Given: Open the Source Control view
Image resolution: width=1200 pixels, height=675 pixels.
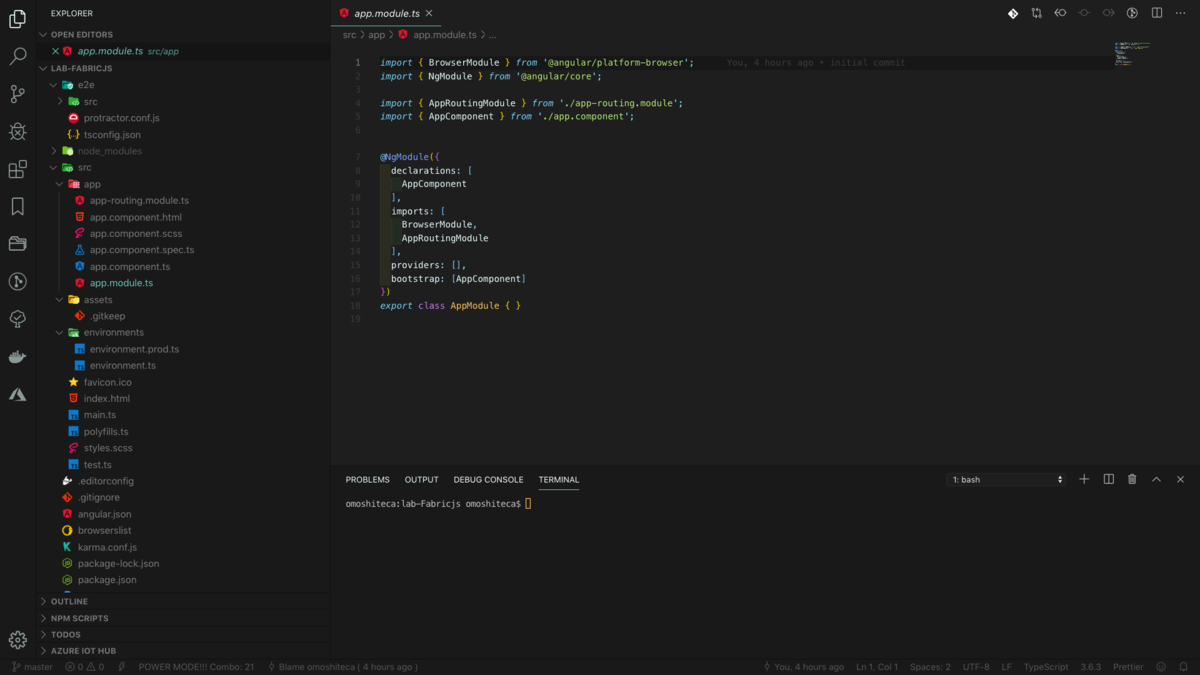Looking at the screenshot, I should click(17, 94).
